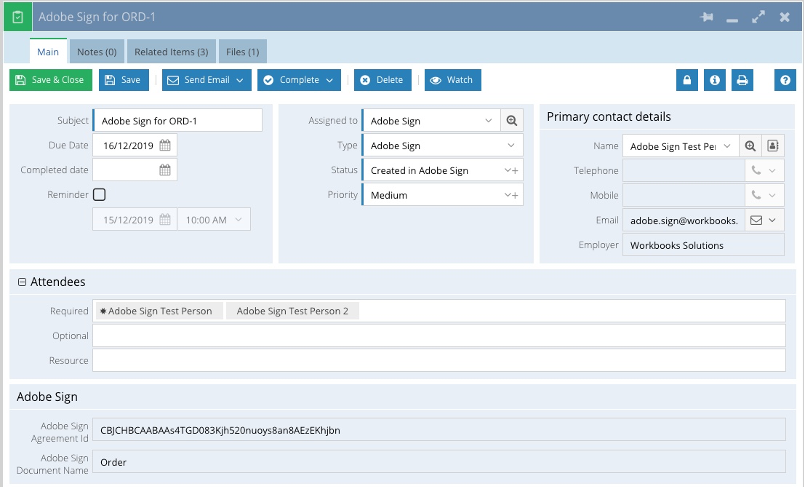
Task: Click the green task clipboard icon in title bar
Action: 18,17
